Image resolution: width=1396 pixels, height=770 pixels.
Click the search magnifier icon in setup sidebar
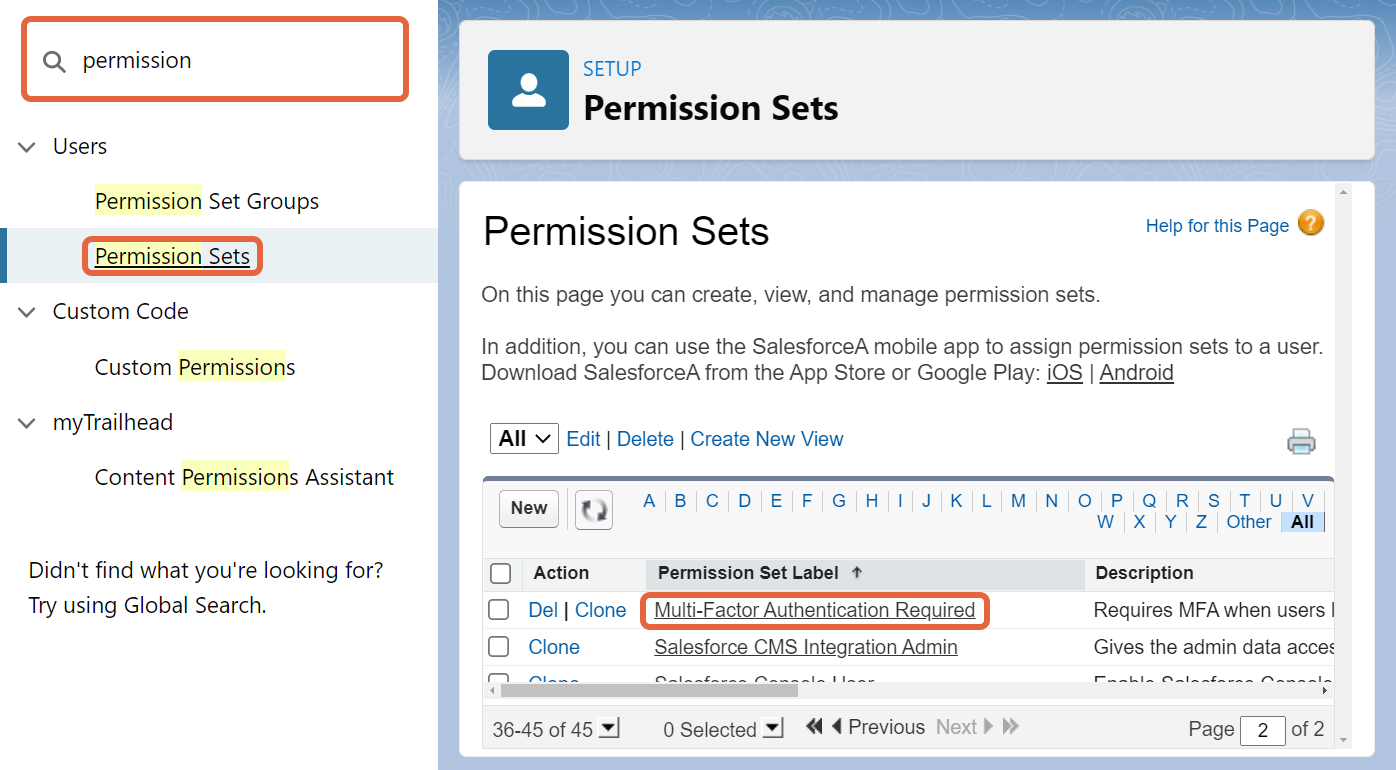tap(55, 60)
